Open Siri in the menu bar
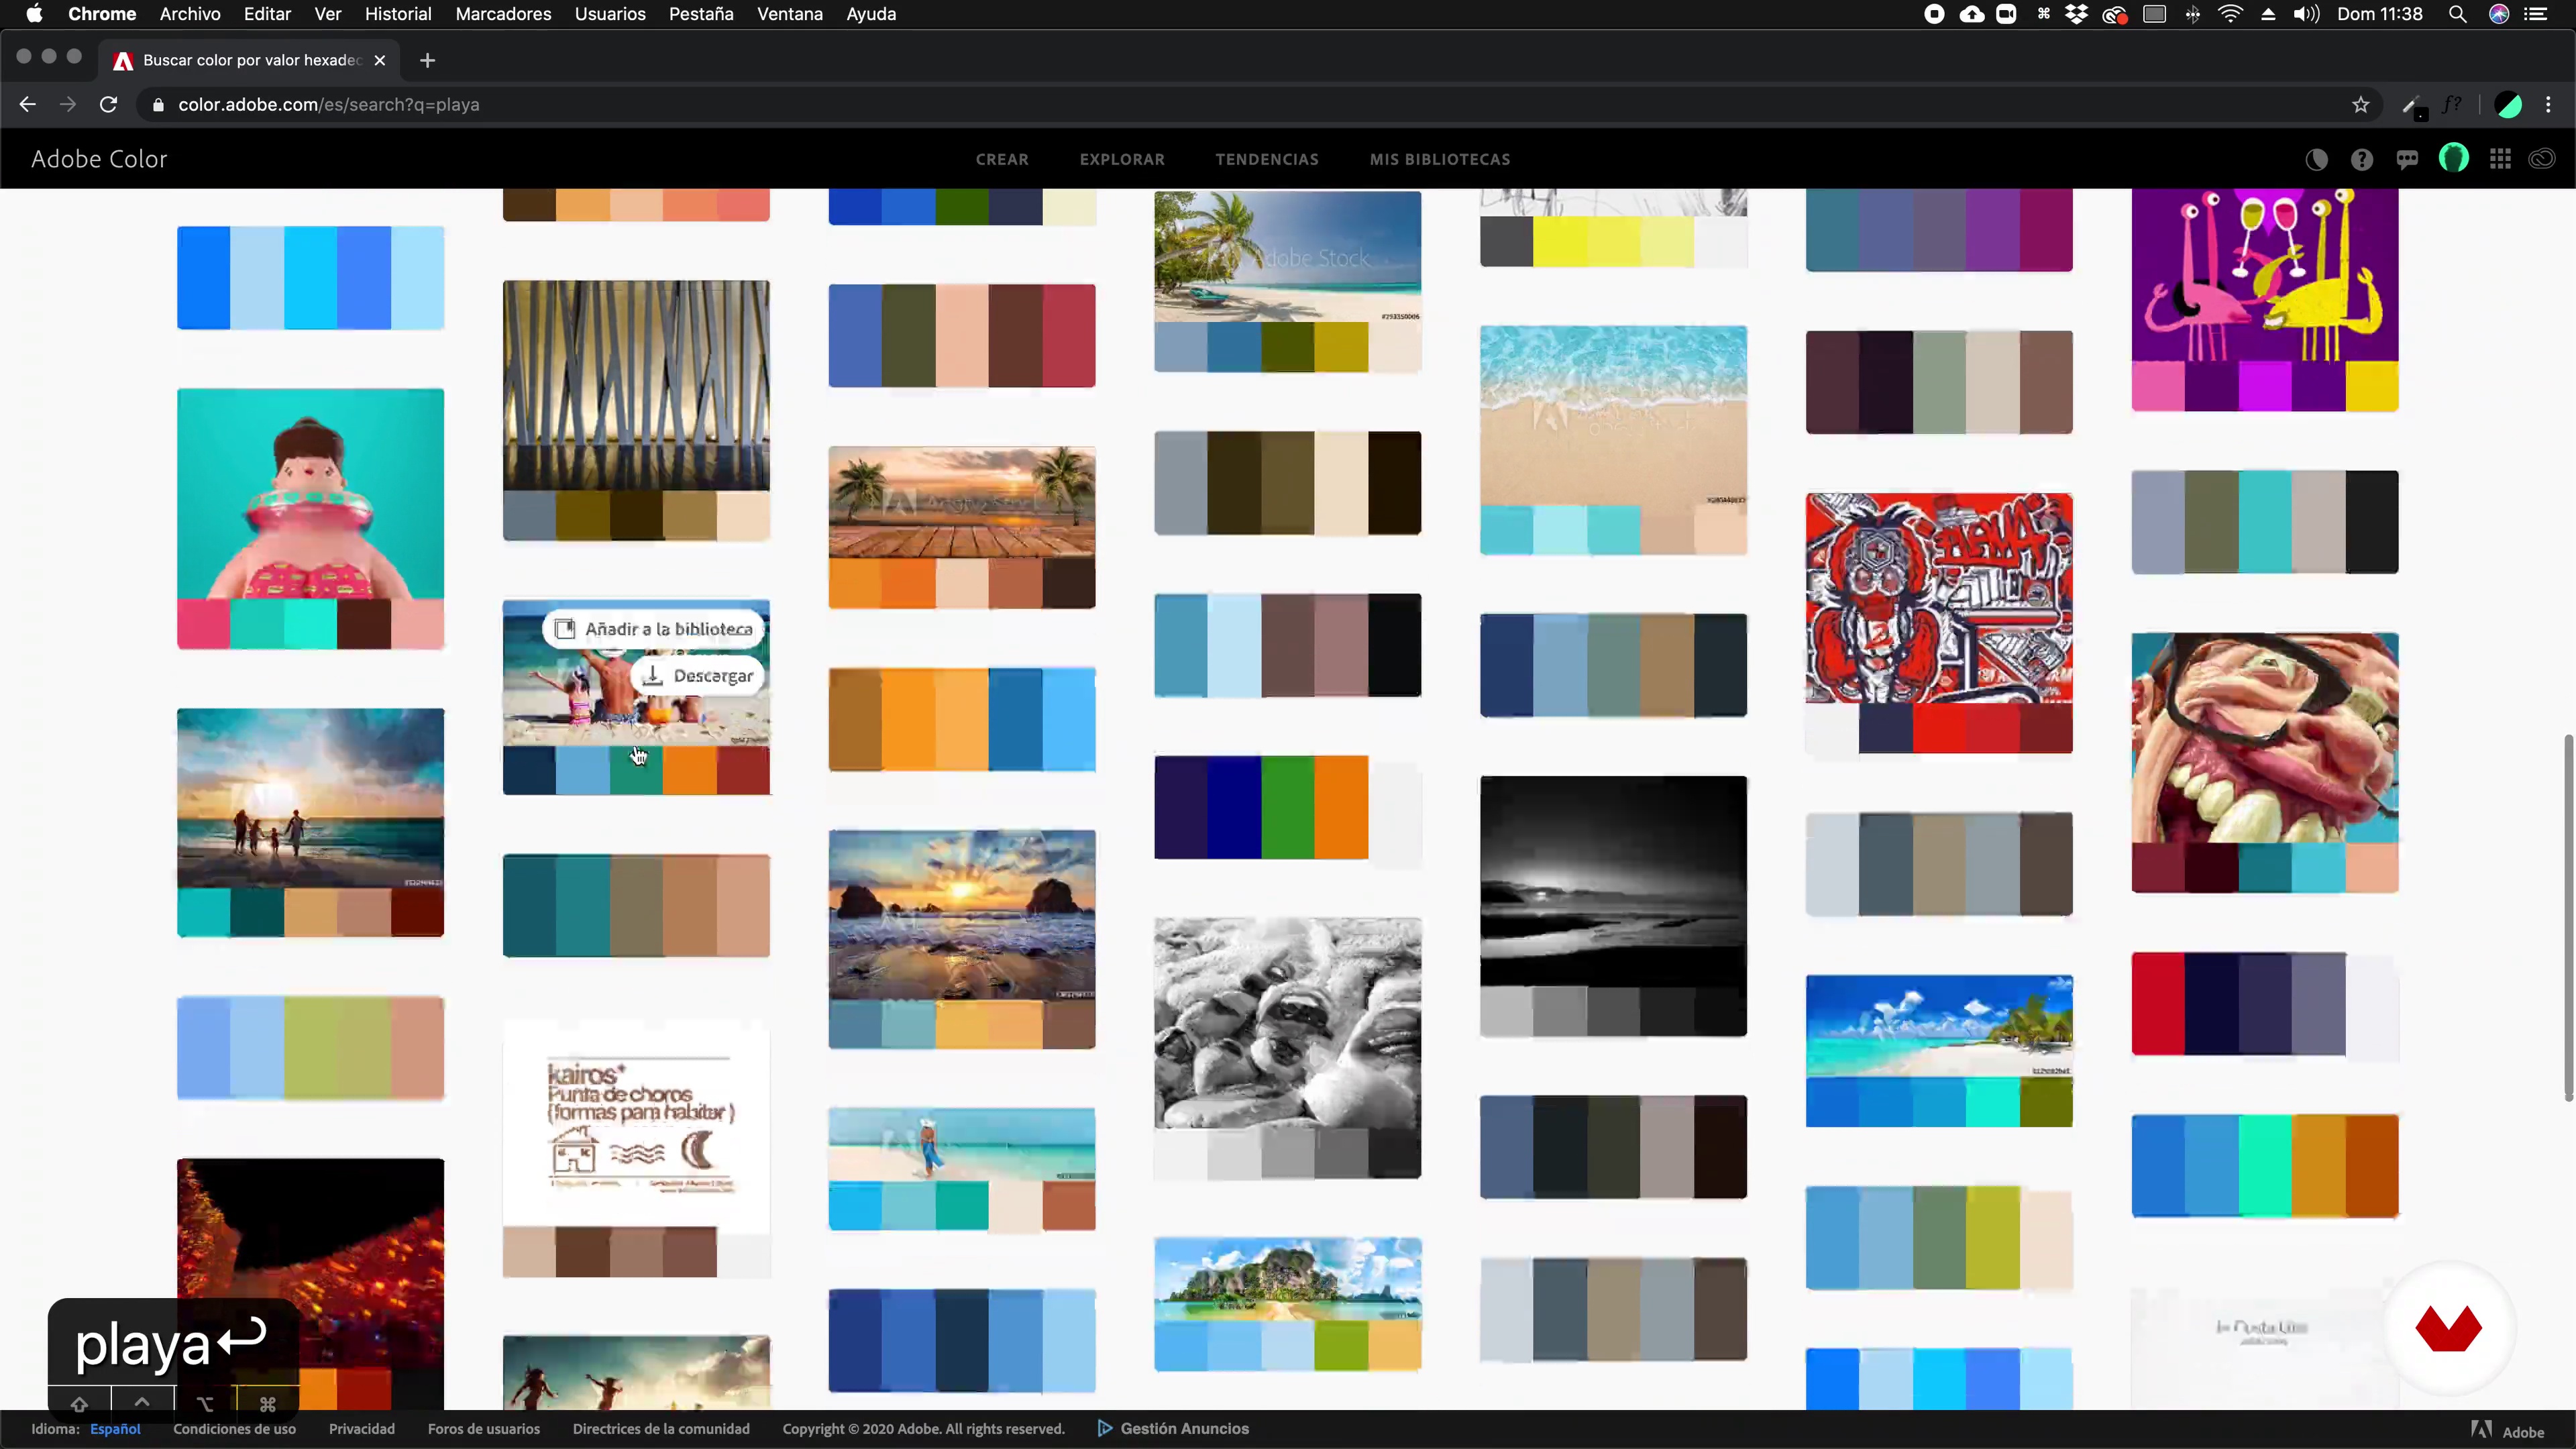Image resolution: width=2576 pixels, height=1449 pixels. pyautogui.click(x=2498, y=14)
